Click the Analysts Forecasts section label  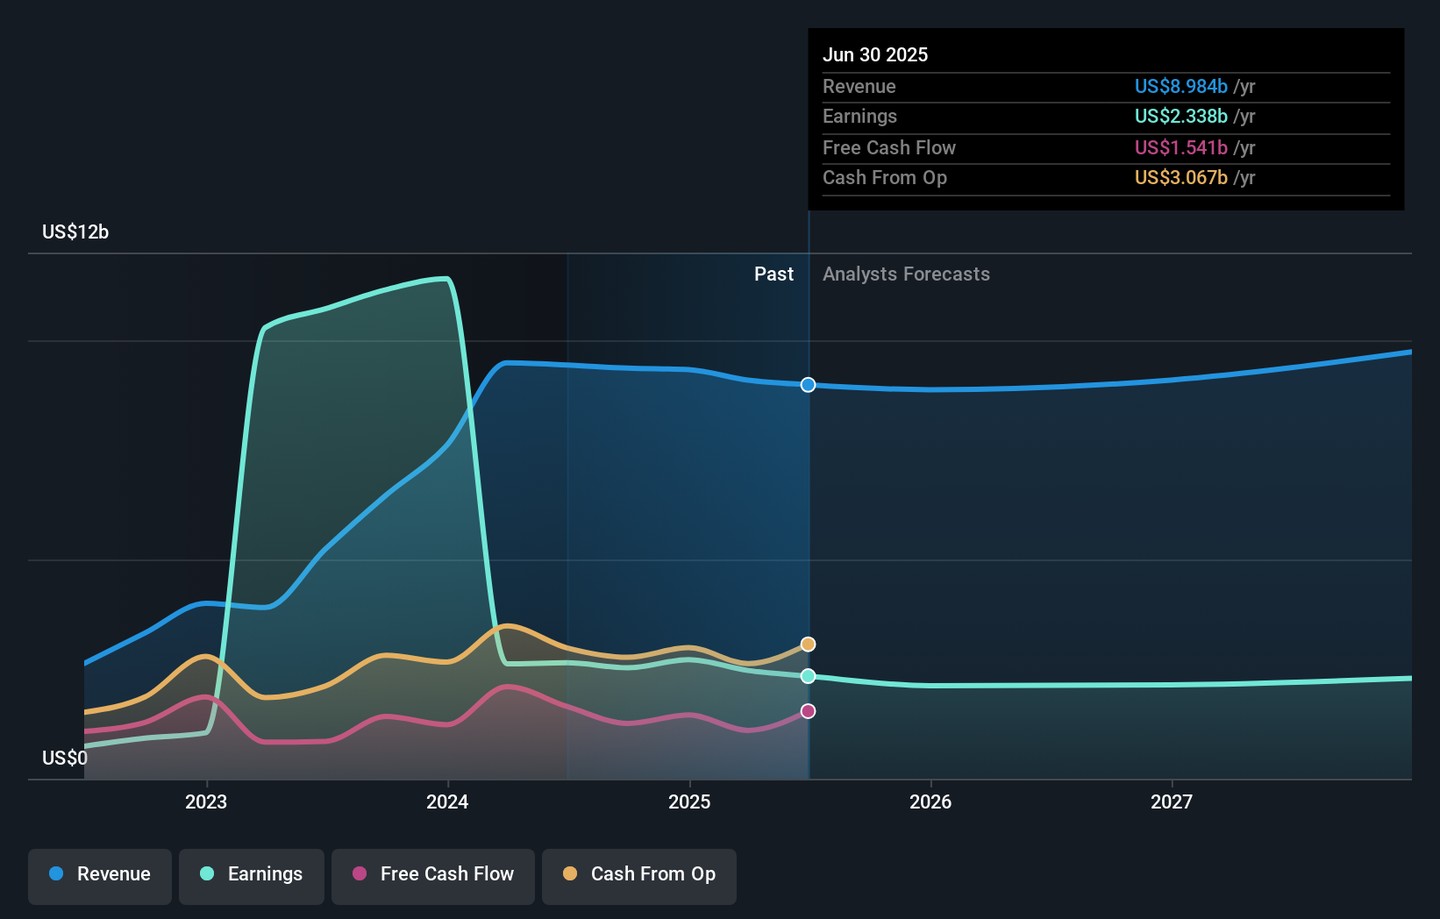[x=906, y=274]
